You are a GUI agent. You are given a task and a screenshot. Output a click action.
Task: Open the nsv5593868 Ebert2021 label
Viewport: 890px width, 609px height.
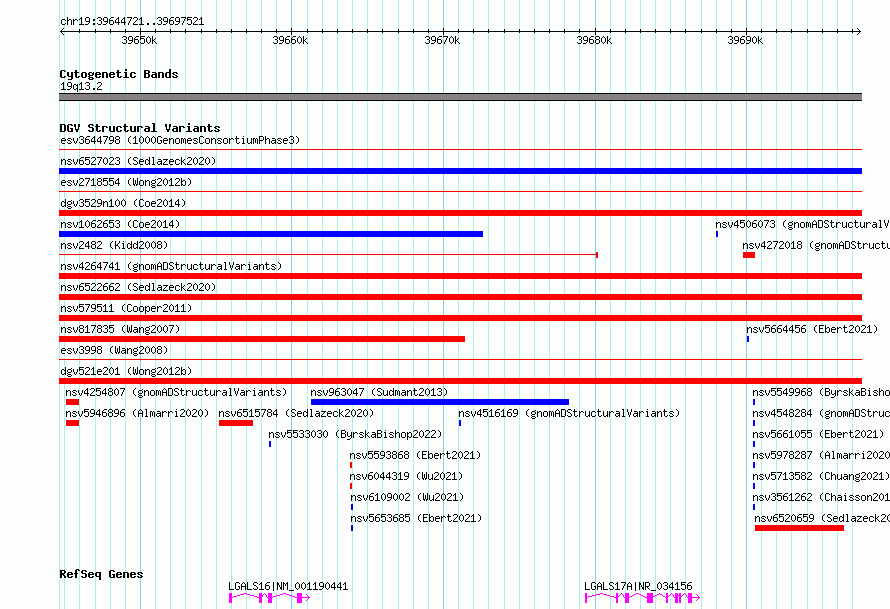[x=415, y=455]
